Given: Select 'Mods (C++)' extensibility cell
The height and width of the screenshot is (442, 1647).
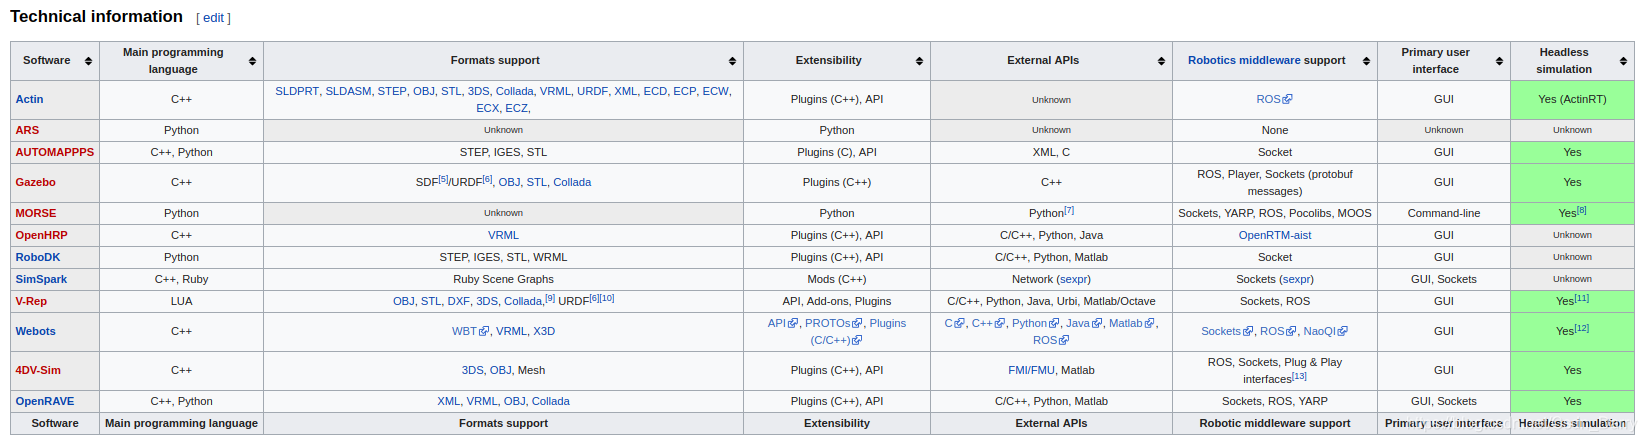Looking at the screenshot, I should point(837,279).
